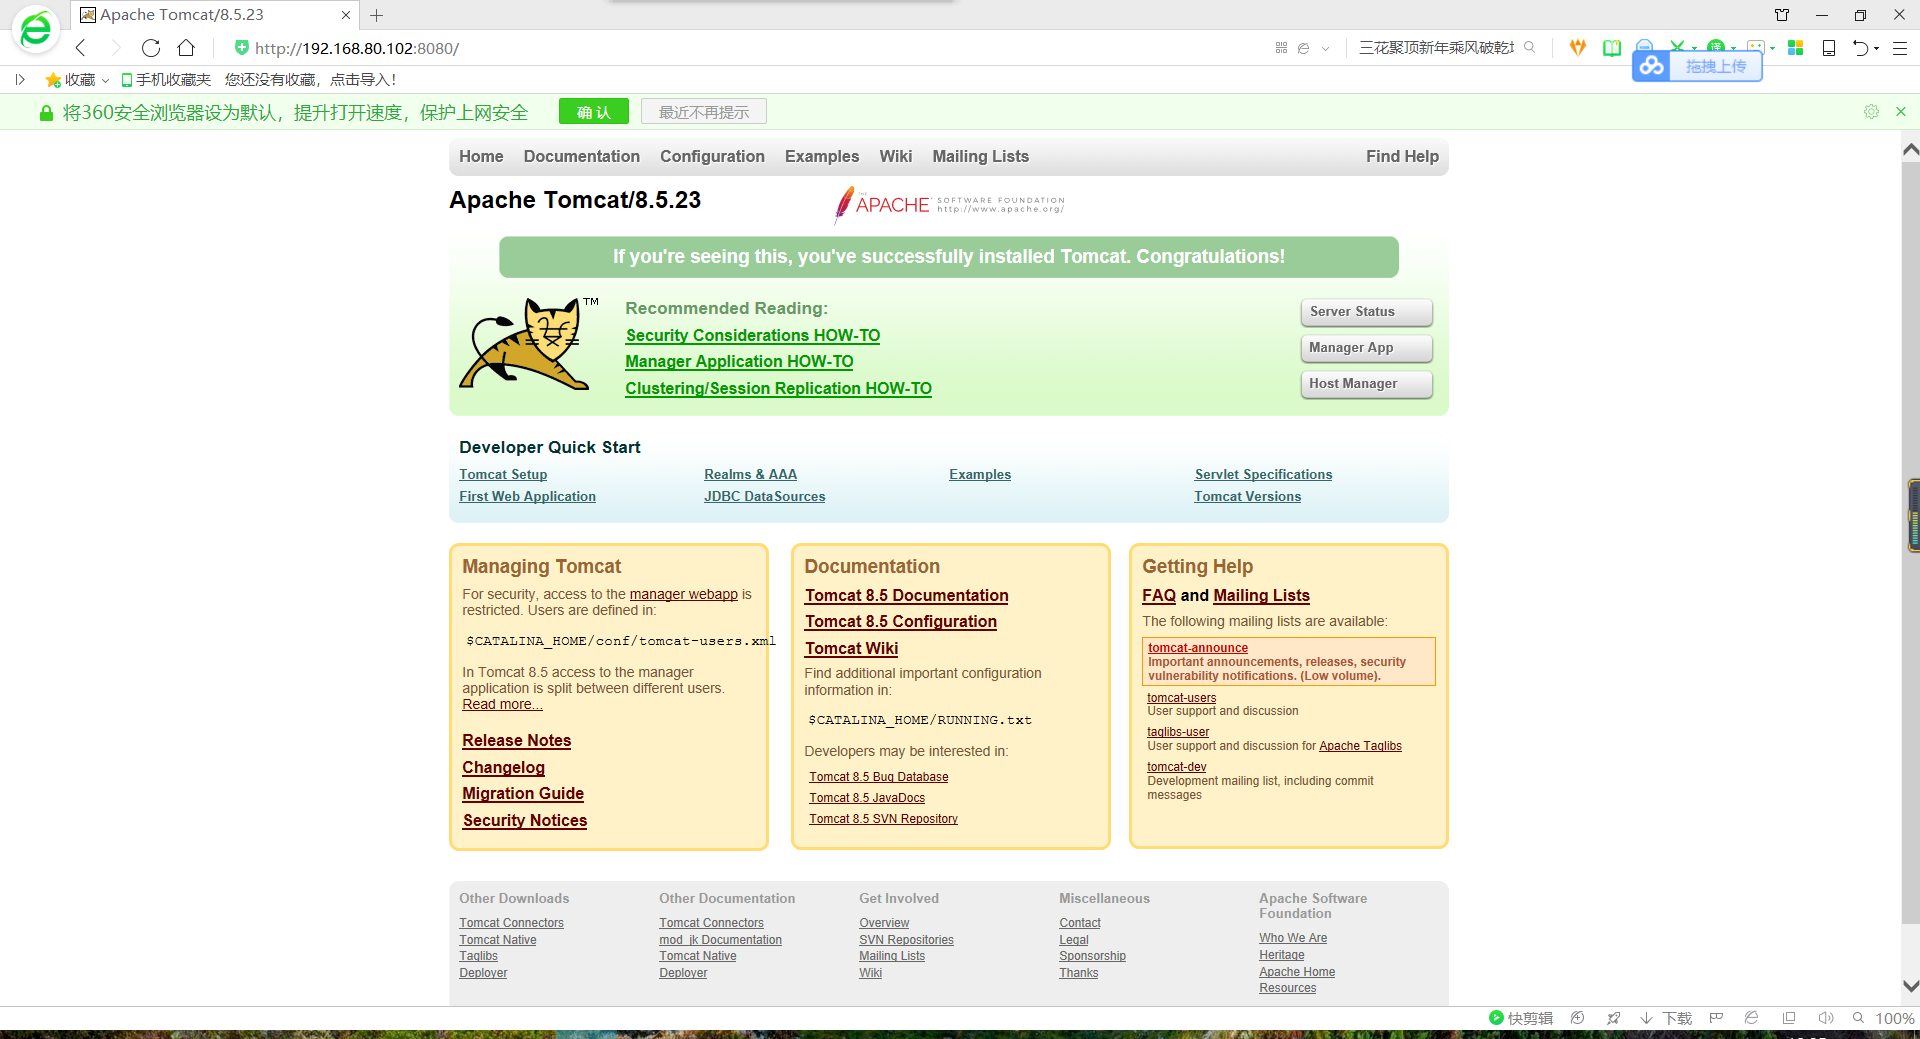Viewport: 1920px width, 1039px height.
Task: Click the 点击导入 import favorites prompt
Action: tap(363, 80)
